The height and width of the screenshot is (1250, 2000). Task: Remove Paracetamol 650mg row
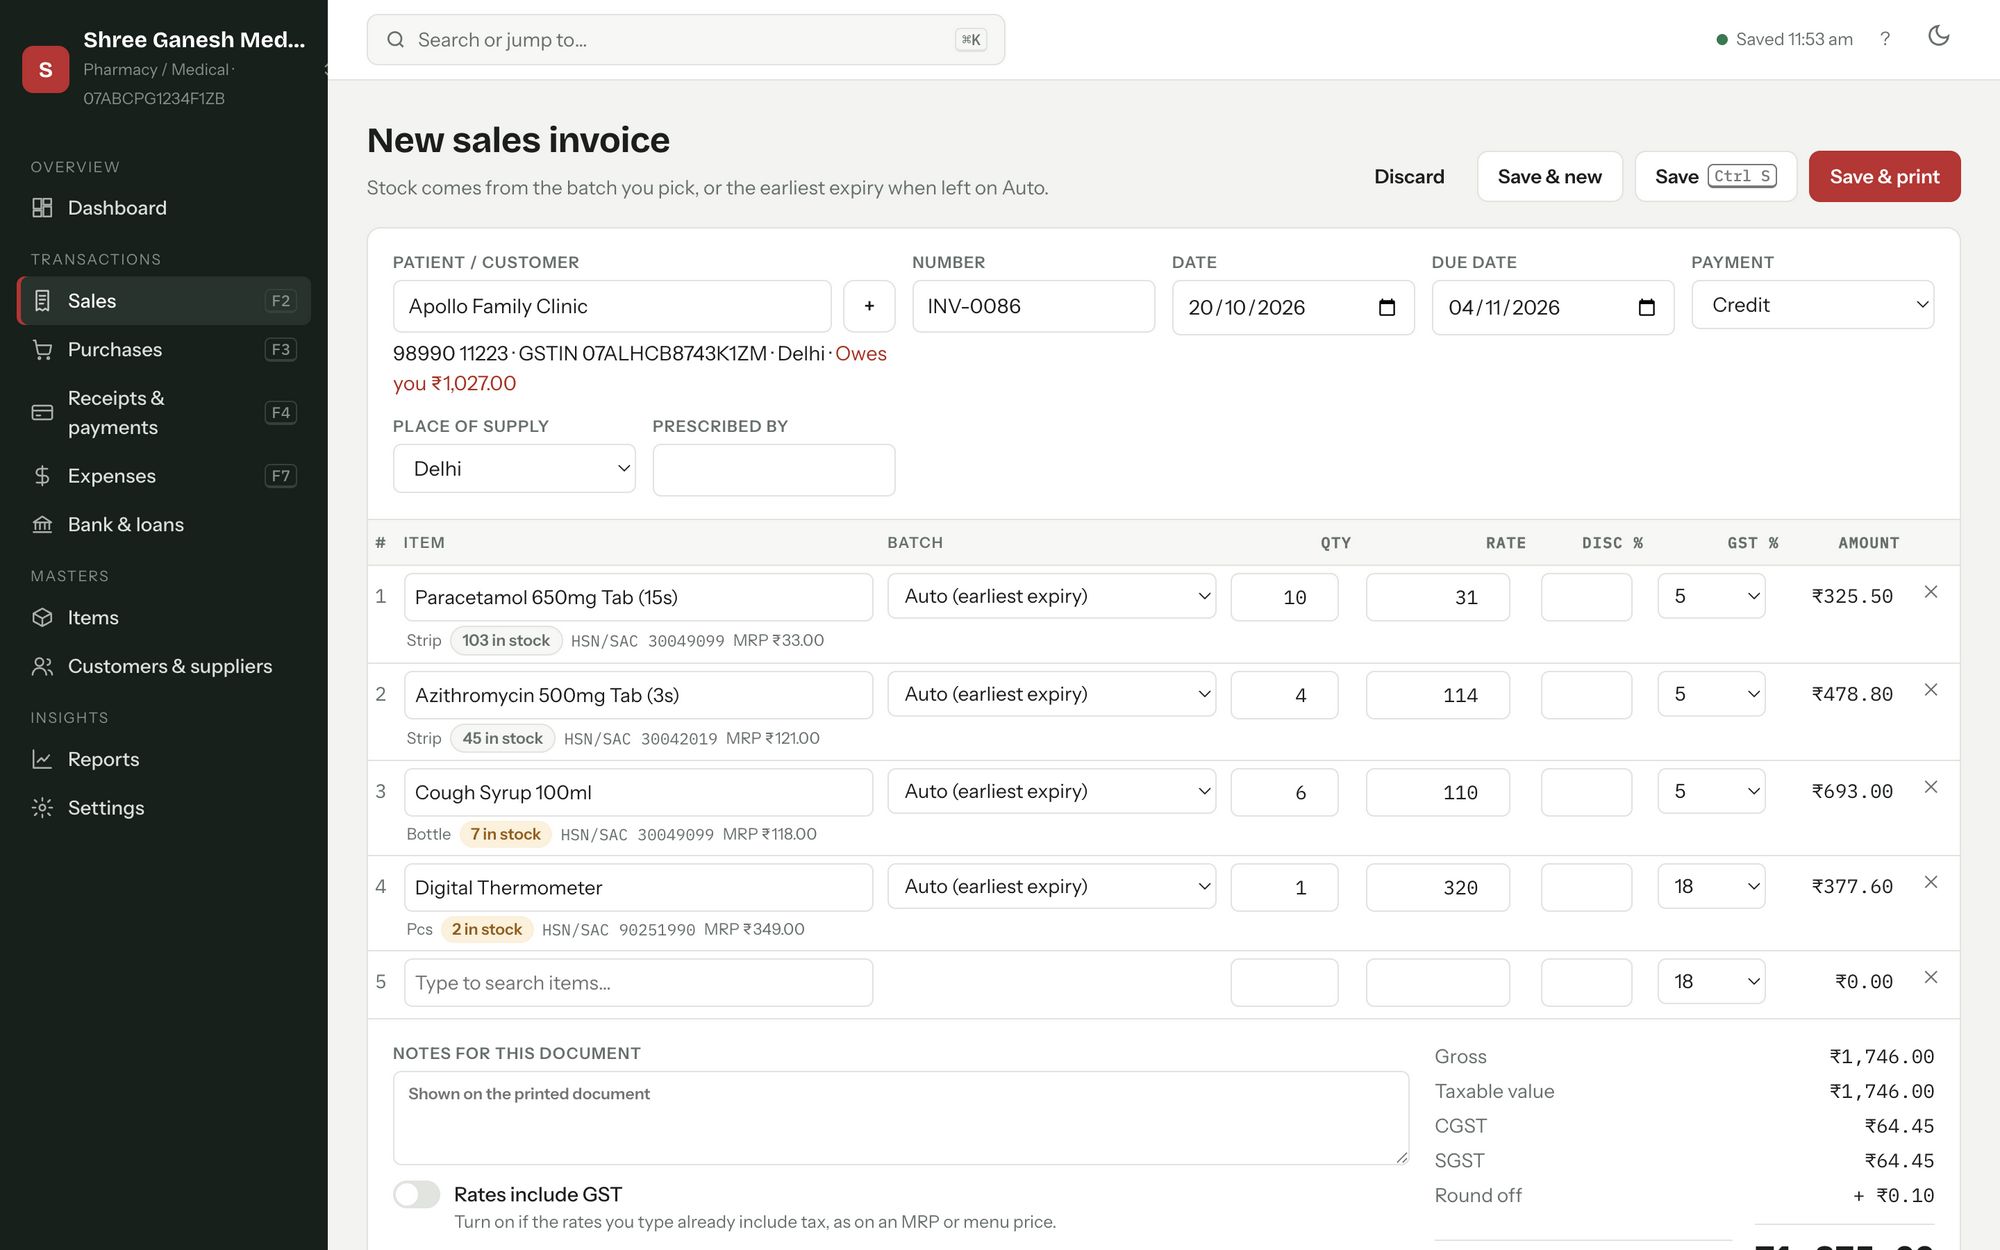tap(1931, 592)
